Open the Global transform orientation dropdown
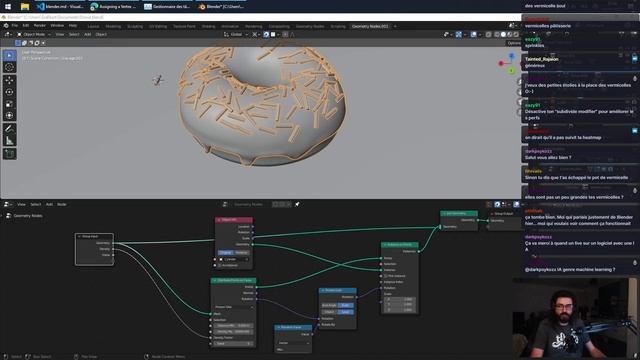 point(236,35)
